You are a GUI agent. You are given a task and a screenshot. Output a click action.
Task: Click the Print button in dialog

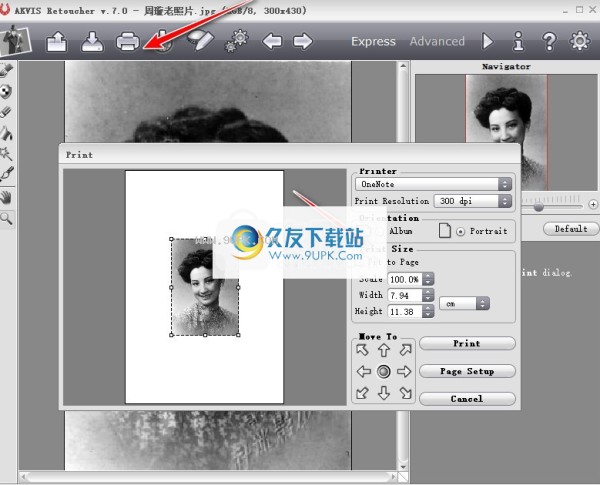[x=467, y=343]
